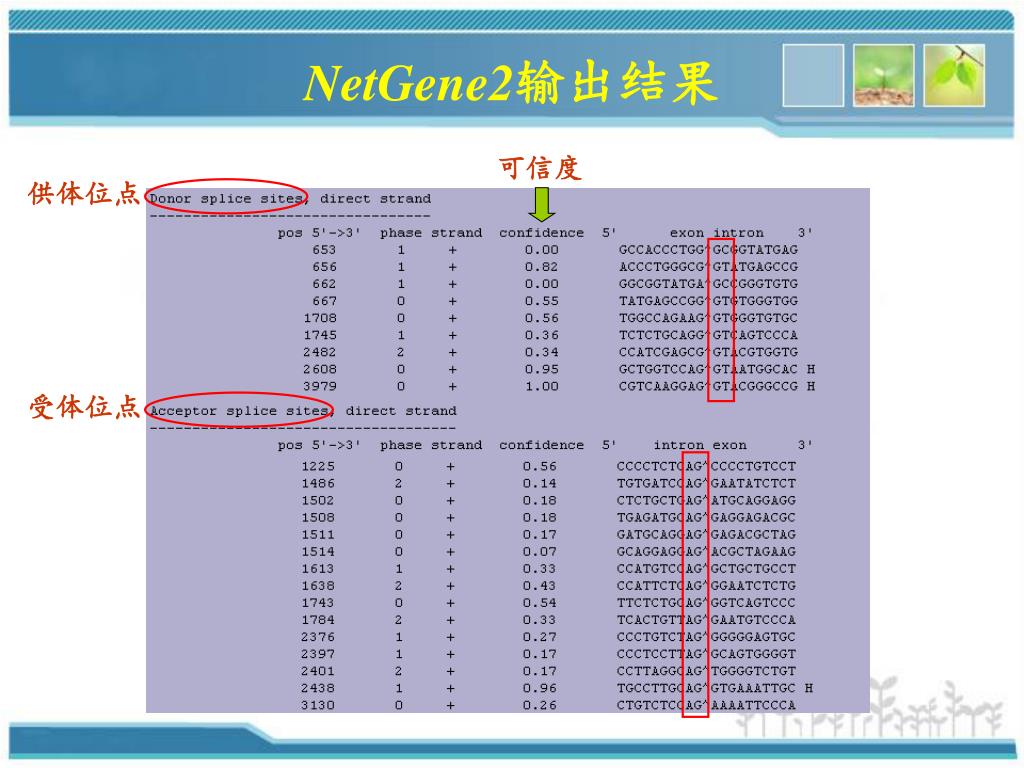Click sequence TGCCTTGCAG^GTGAAATTGC
This screenshot has height=768, width=1024.
(706, 688)
